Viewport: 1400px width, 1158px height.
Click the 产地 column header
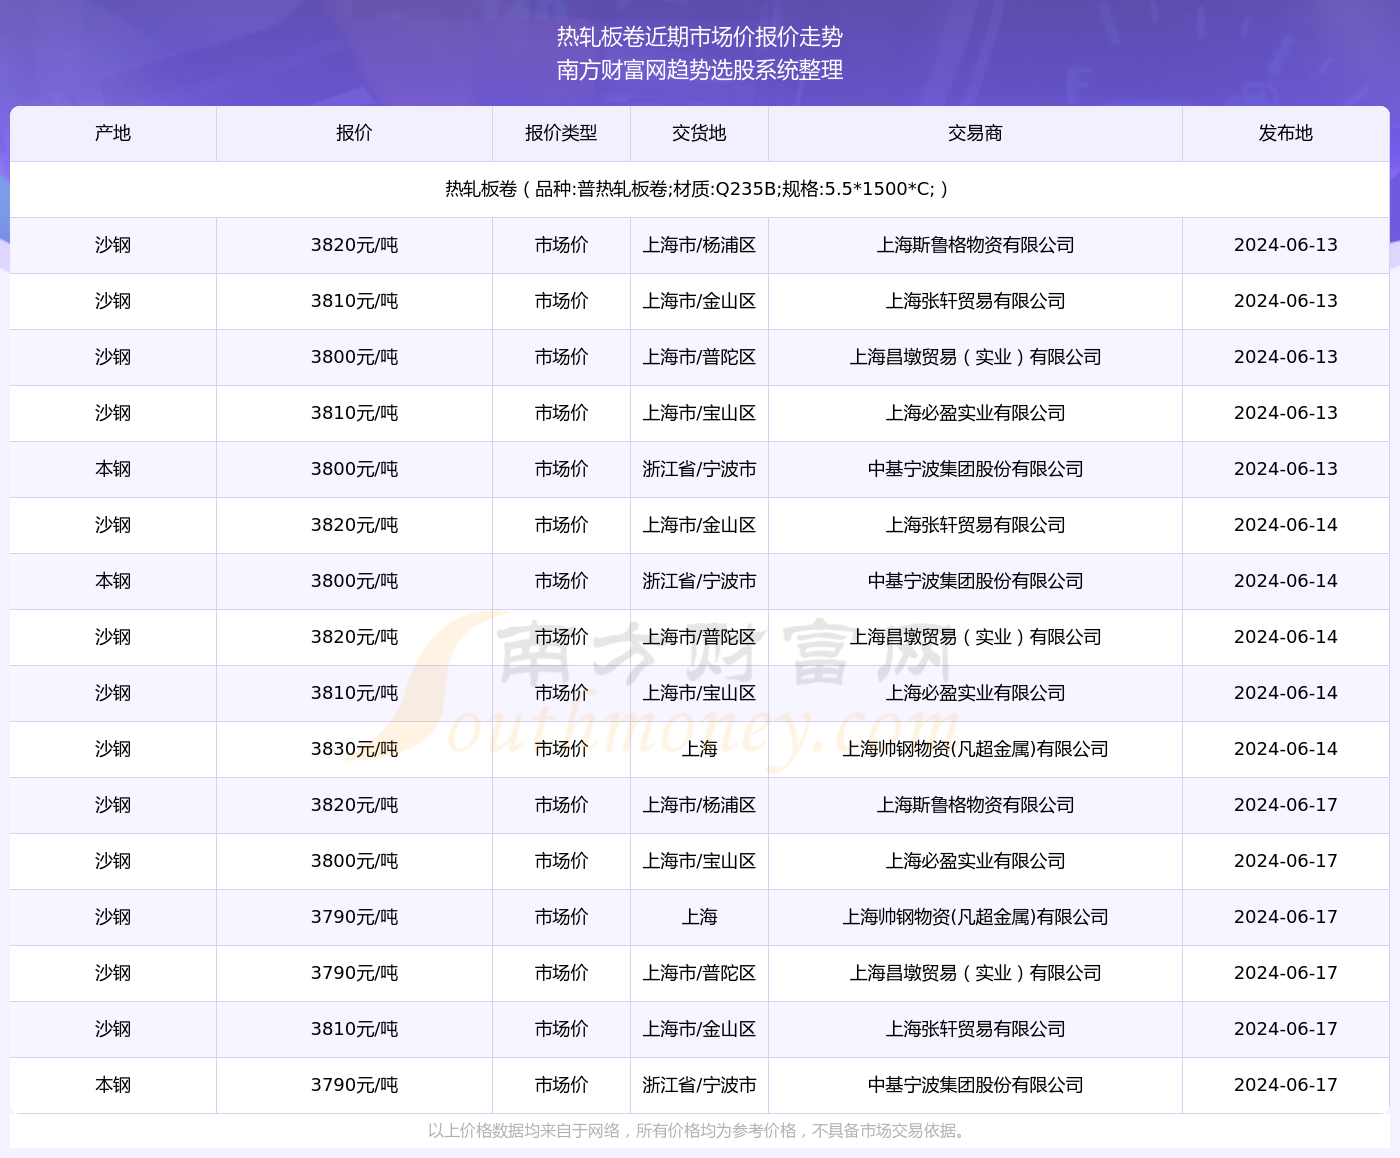click(x=113, y=133)
